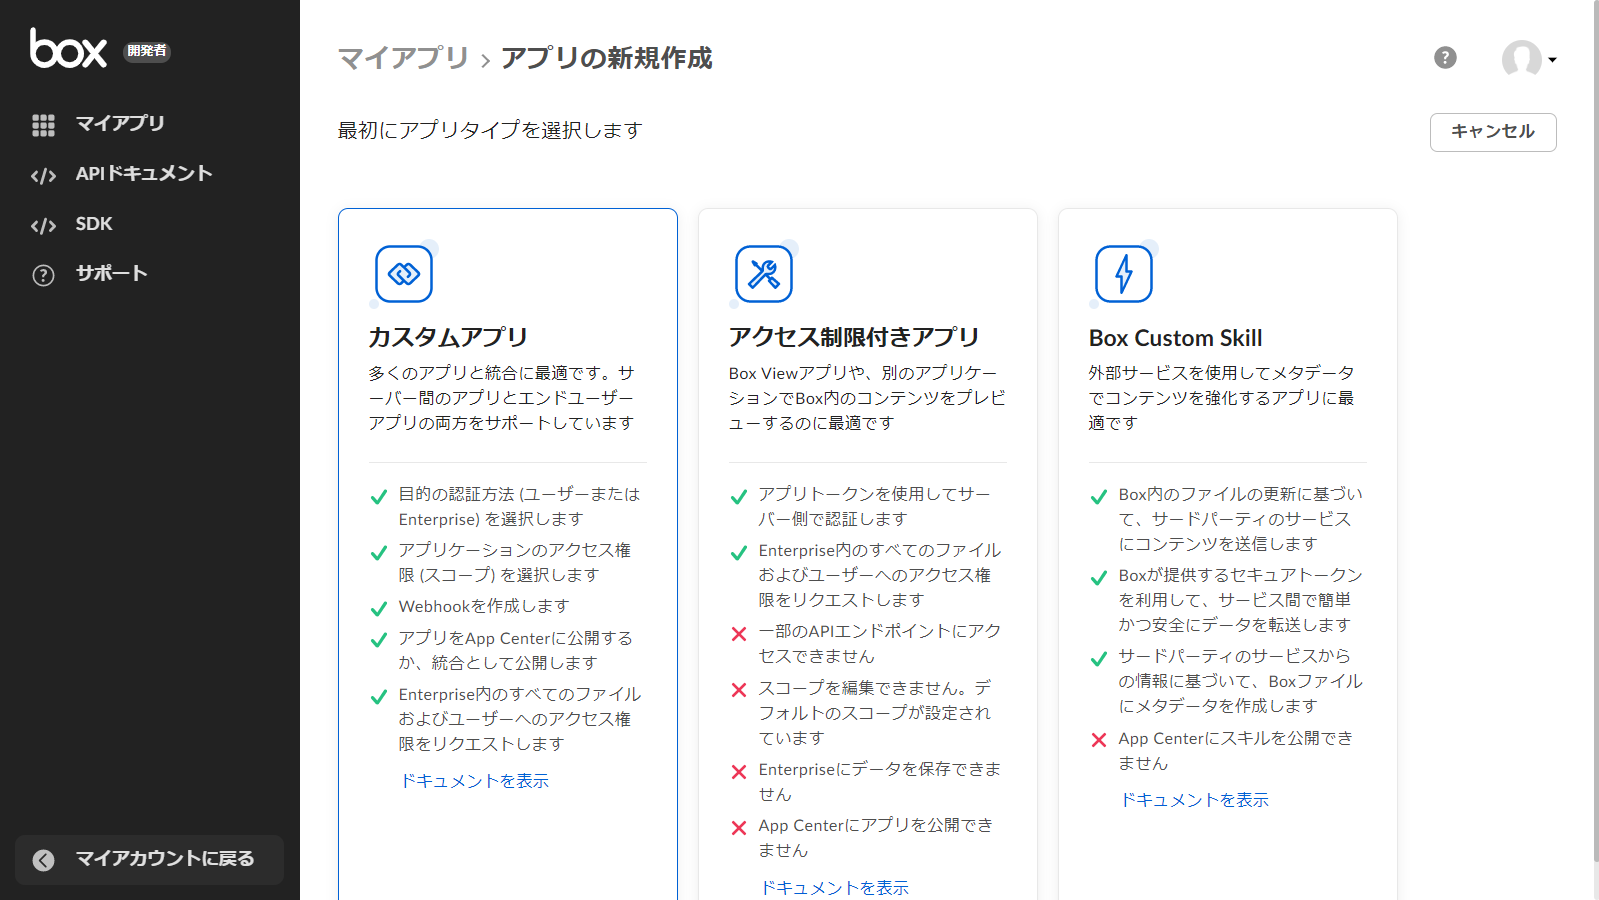Click text 'Webhookを作成します'
1599x900 pixels.
pos(484,607)
